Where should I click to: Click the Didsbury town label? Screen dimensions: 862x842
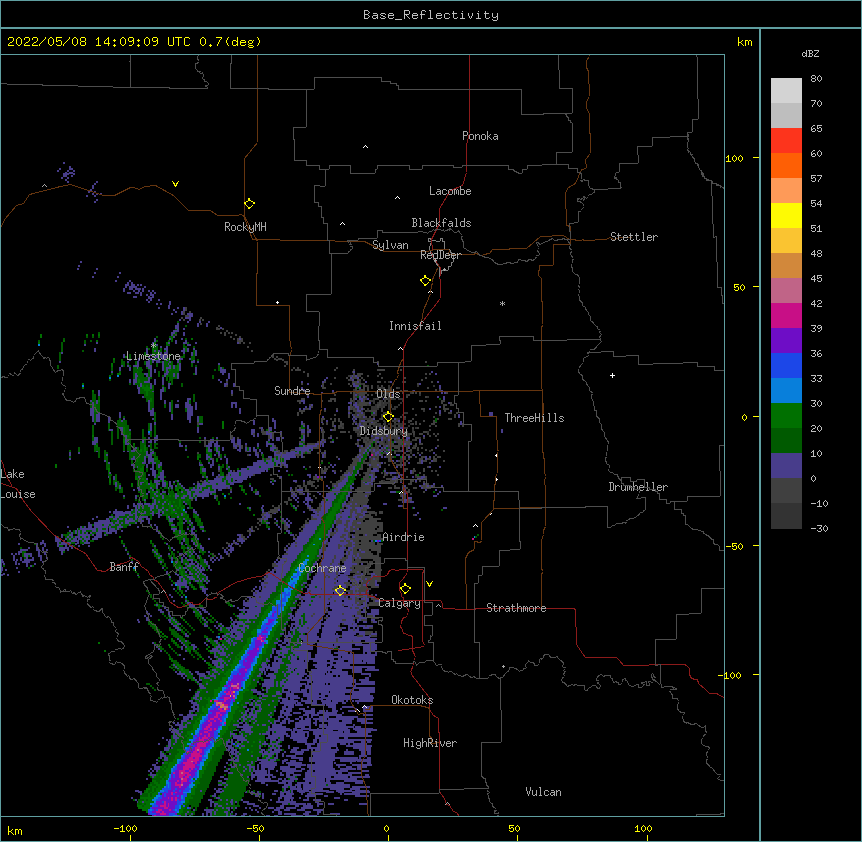[383, 431]
